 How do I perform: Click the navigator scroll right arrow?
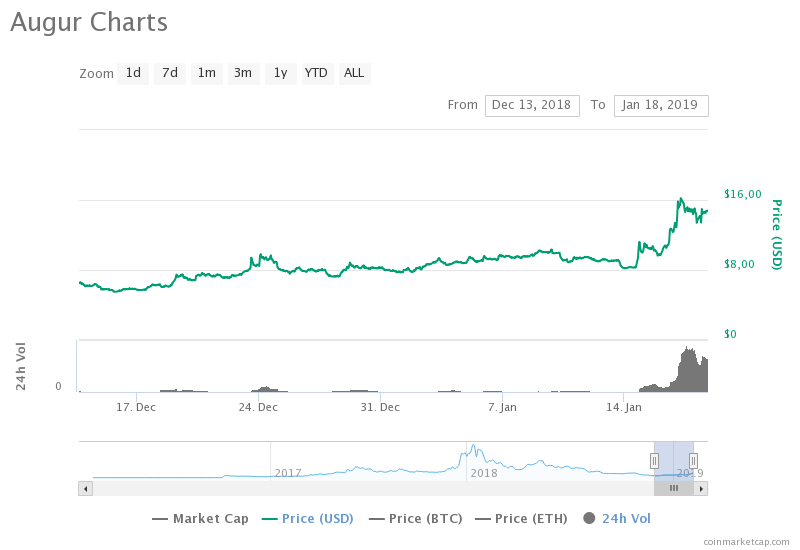tap(701, 489)
